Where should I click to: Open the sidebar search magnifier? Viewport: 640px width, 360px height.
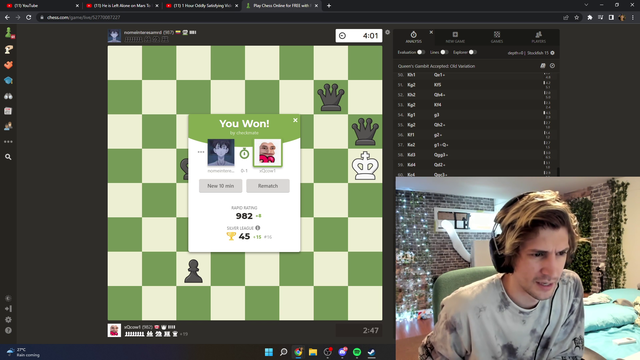click(x=8, y=157)
